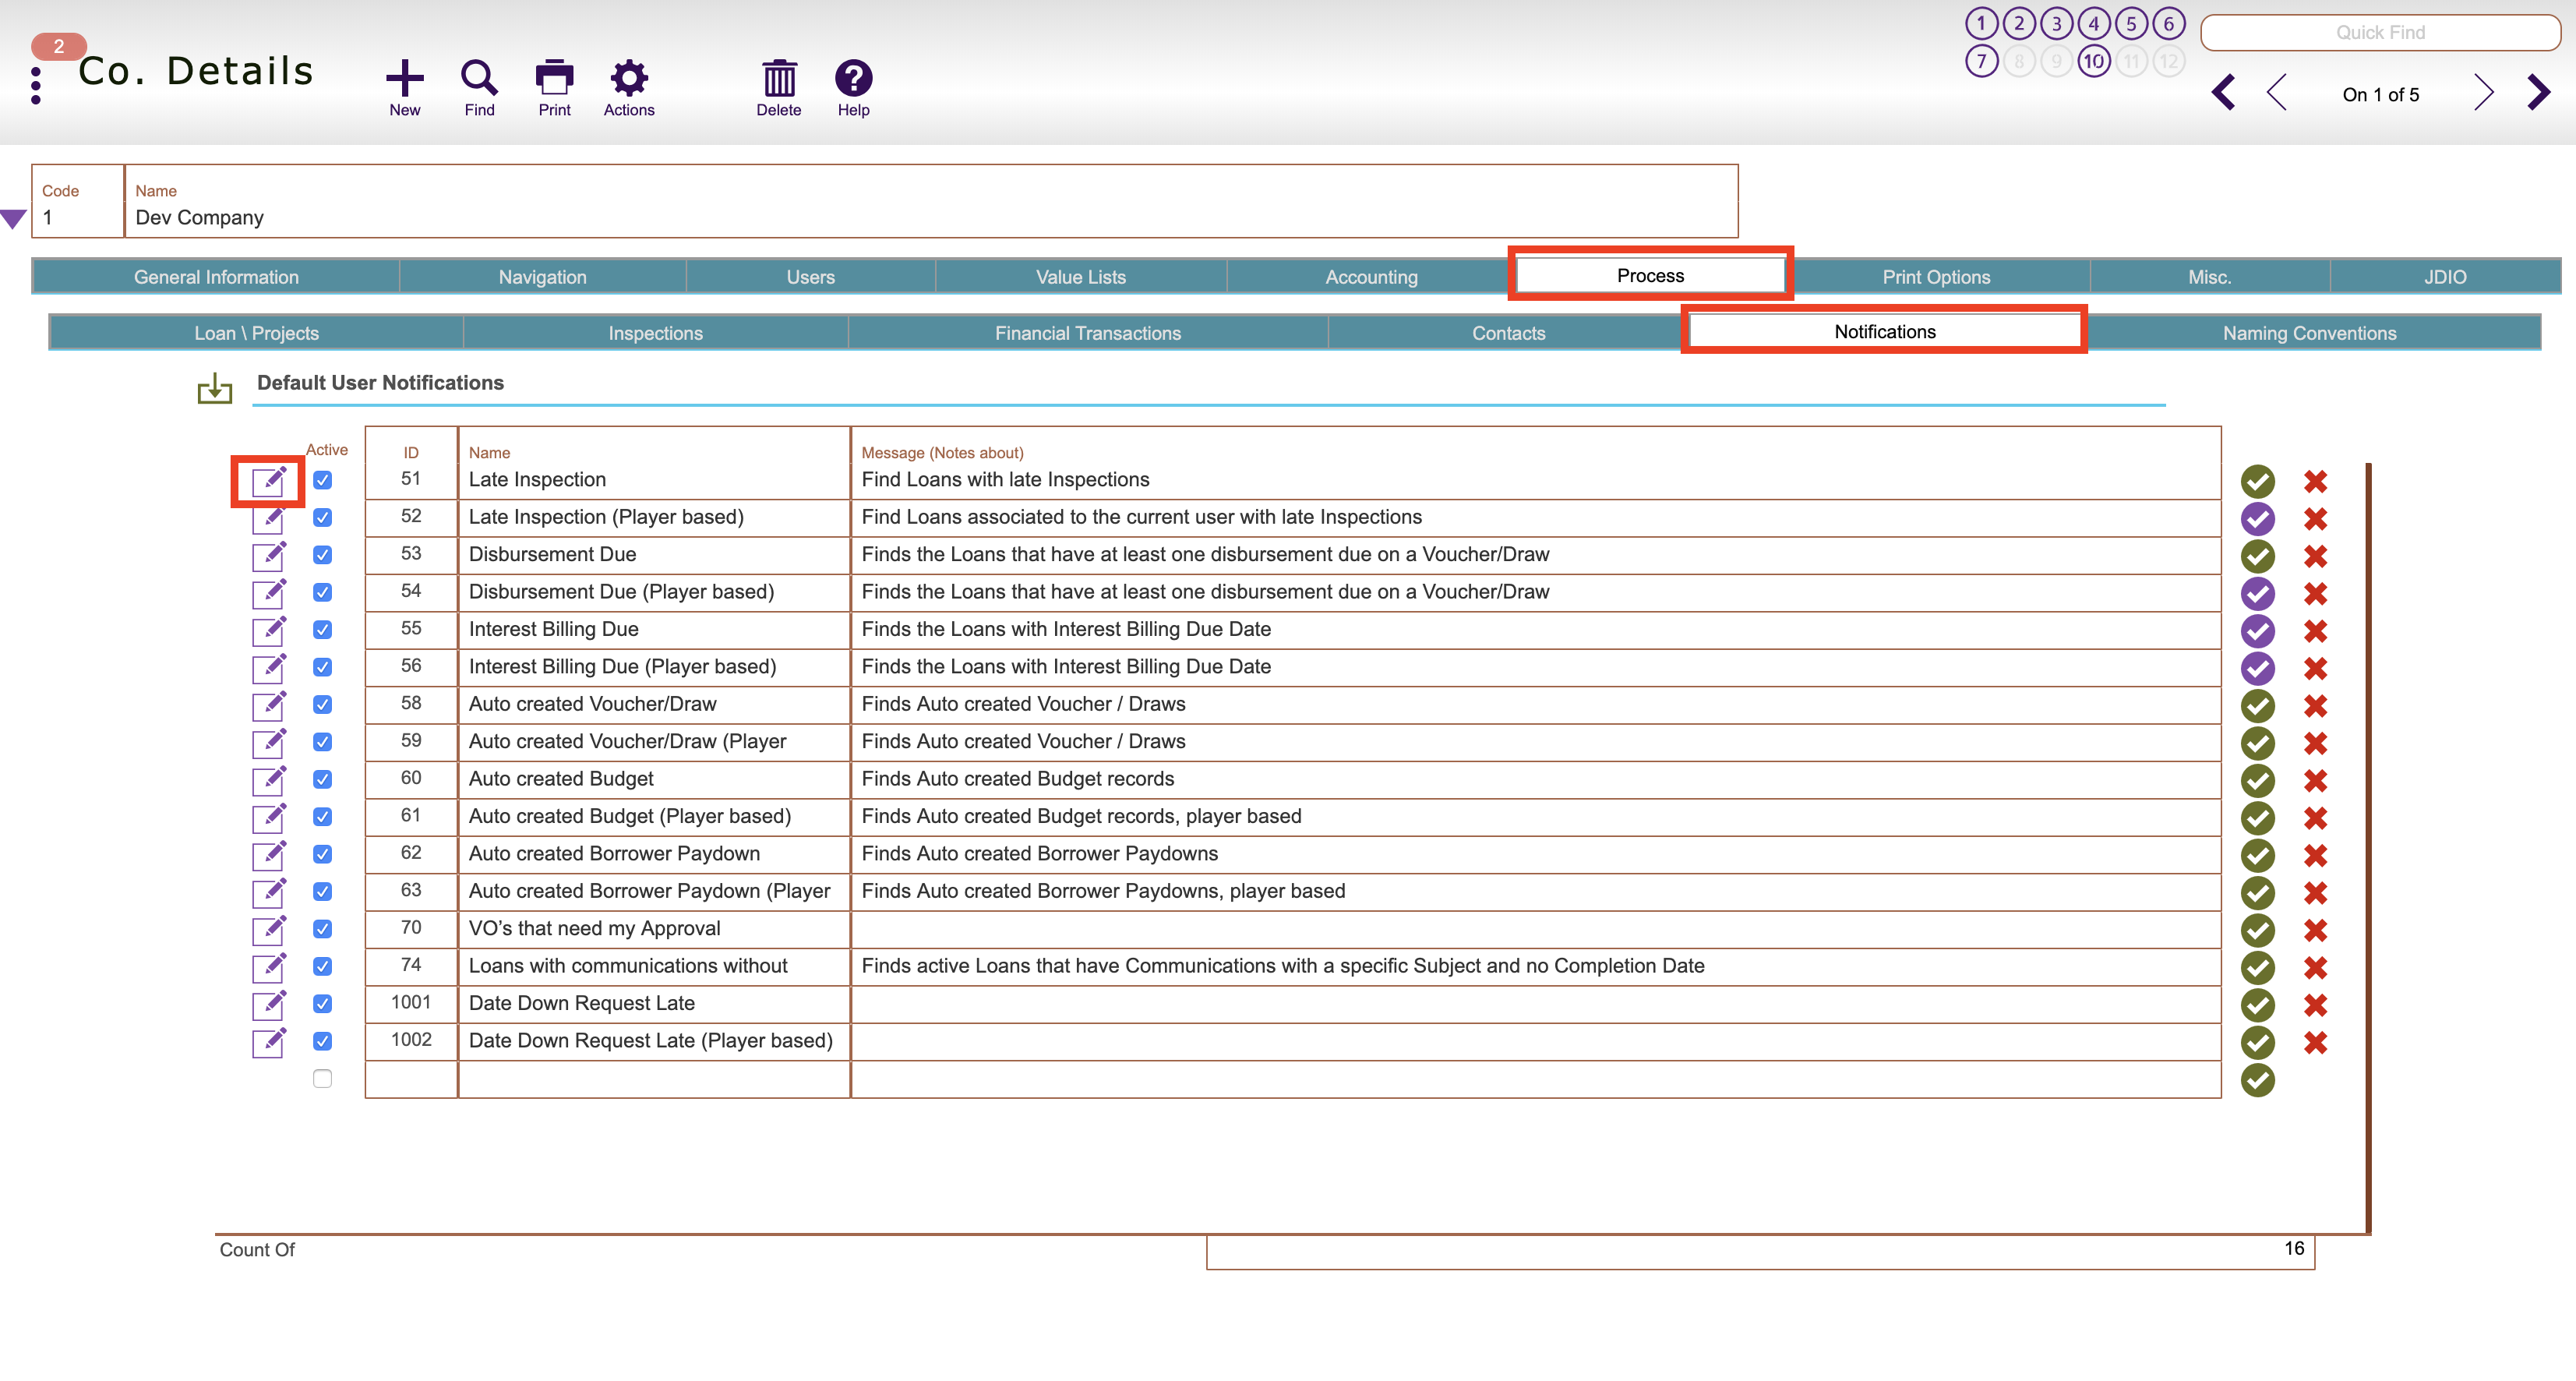Viewport: 2576px width, 1381px height.
Task: Uncheck Active for Auto created Voucher/Draw ID 58
Action: (322, 704)
